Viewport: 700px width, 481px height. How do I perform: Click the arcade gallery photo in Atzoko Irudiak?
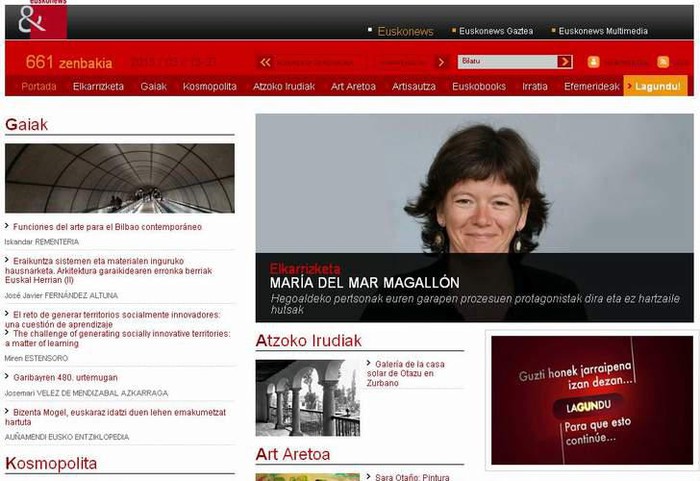tap(308, 398)
